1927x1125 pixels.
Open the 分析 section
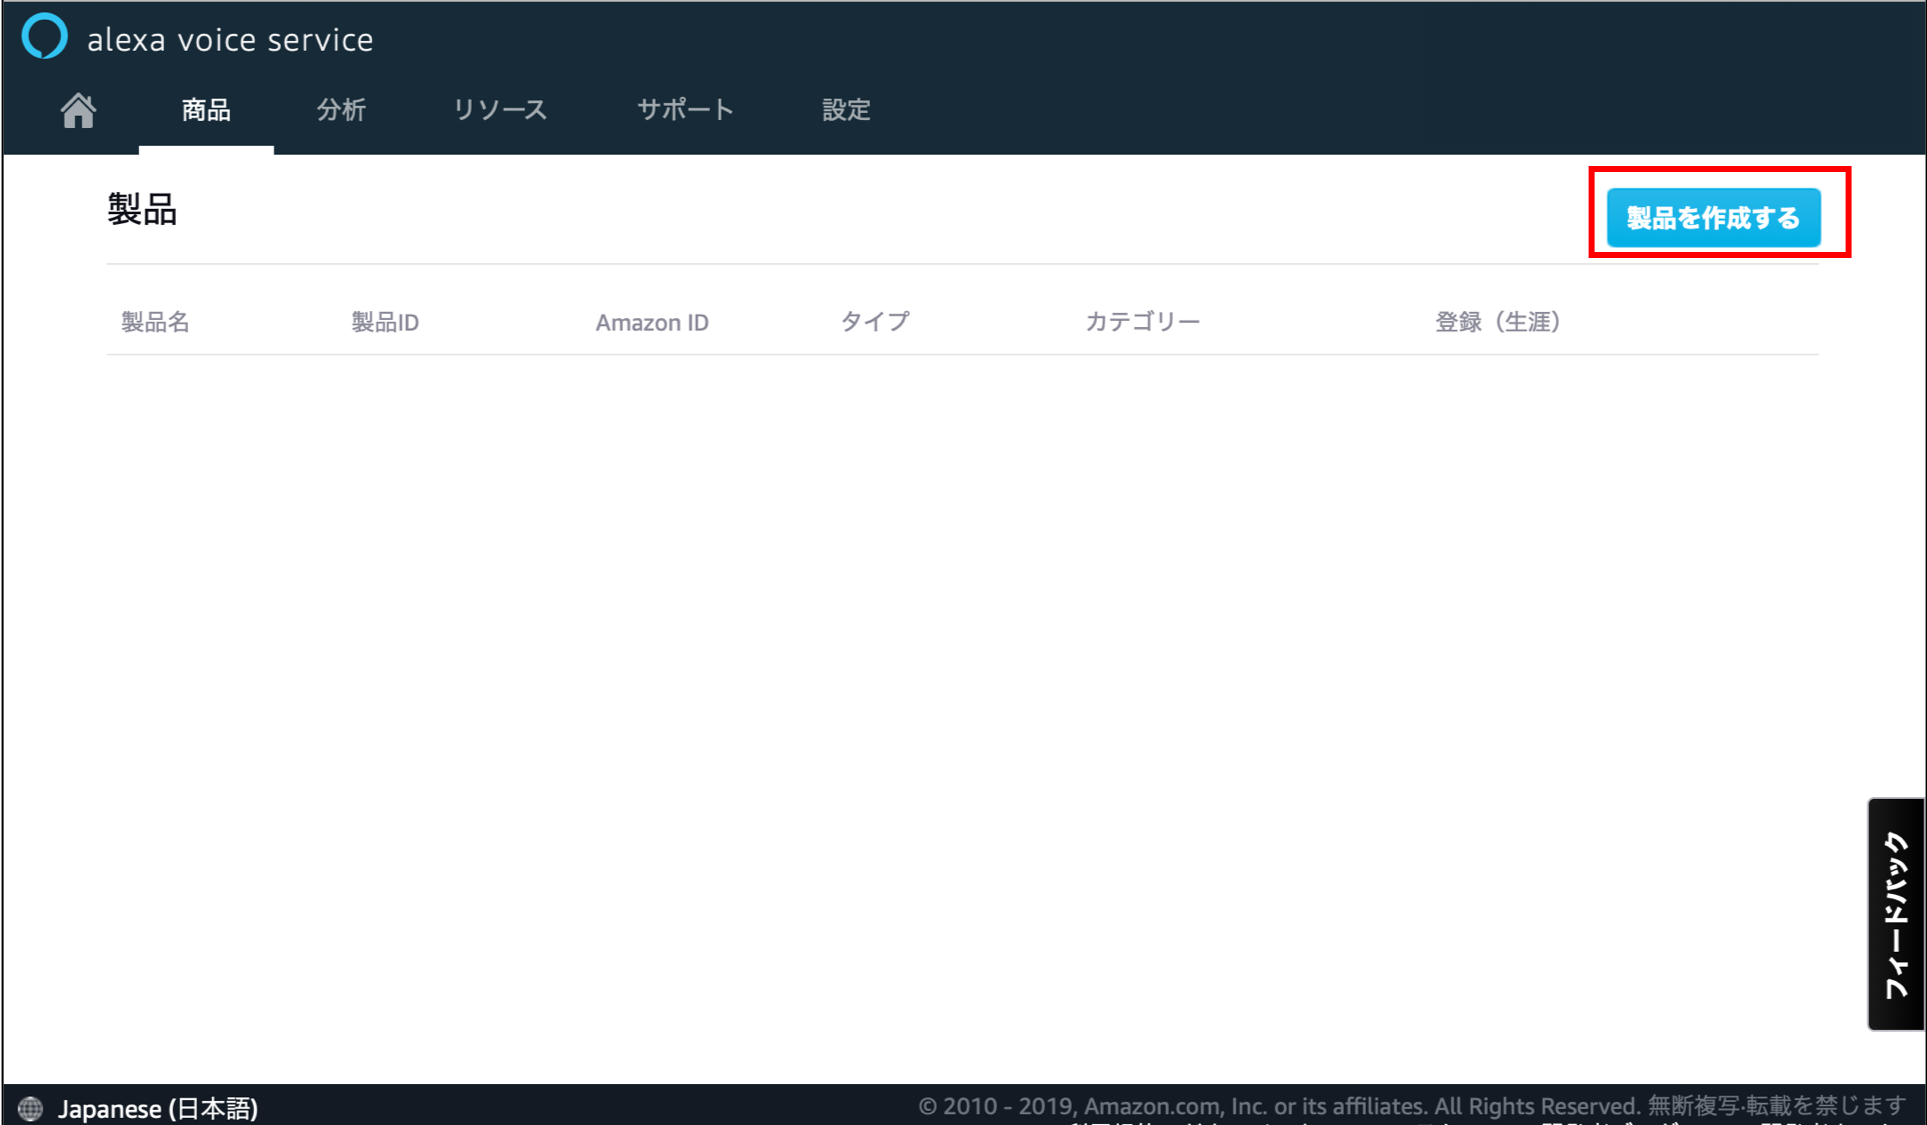[x=341, y=110]
